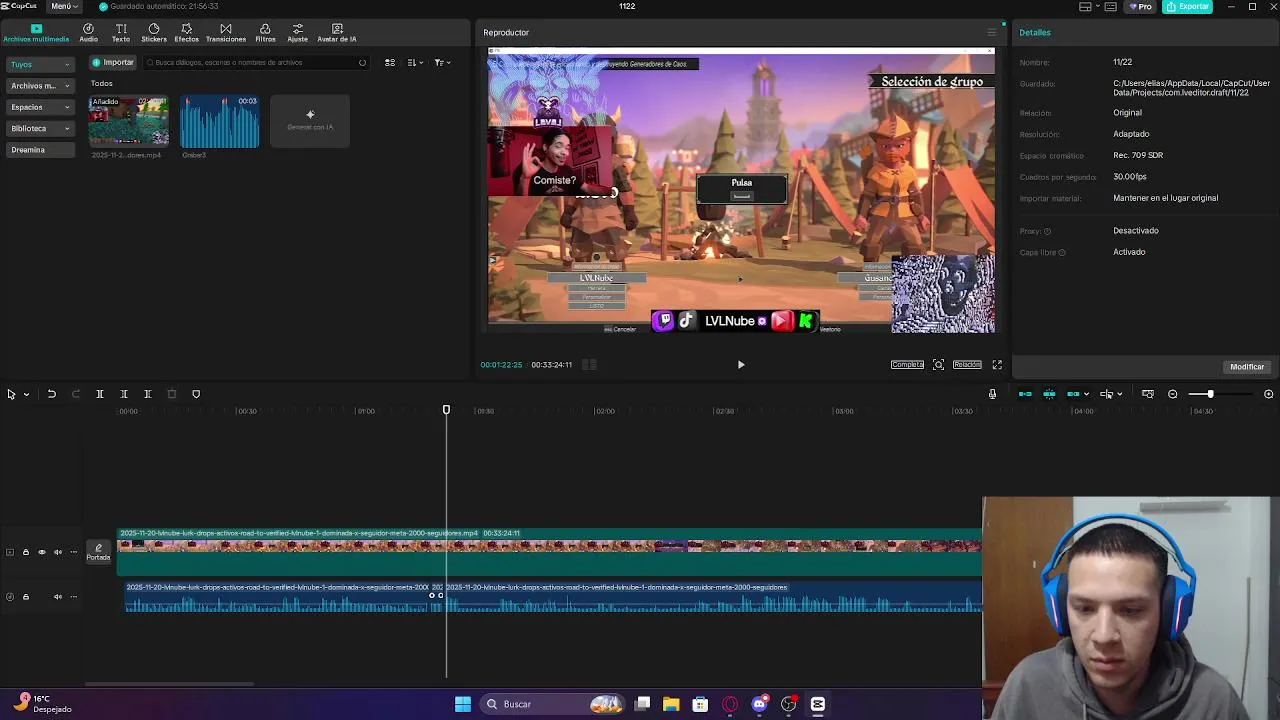Open the Avatar de IA tab
This screenshot has width=1280, height=720.
(337, 33)
